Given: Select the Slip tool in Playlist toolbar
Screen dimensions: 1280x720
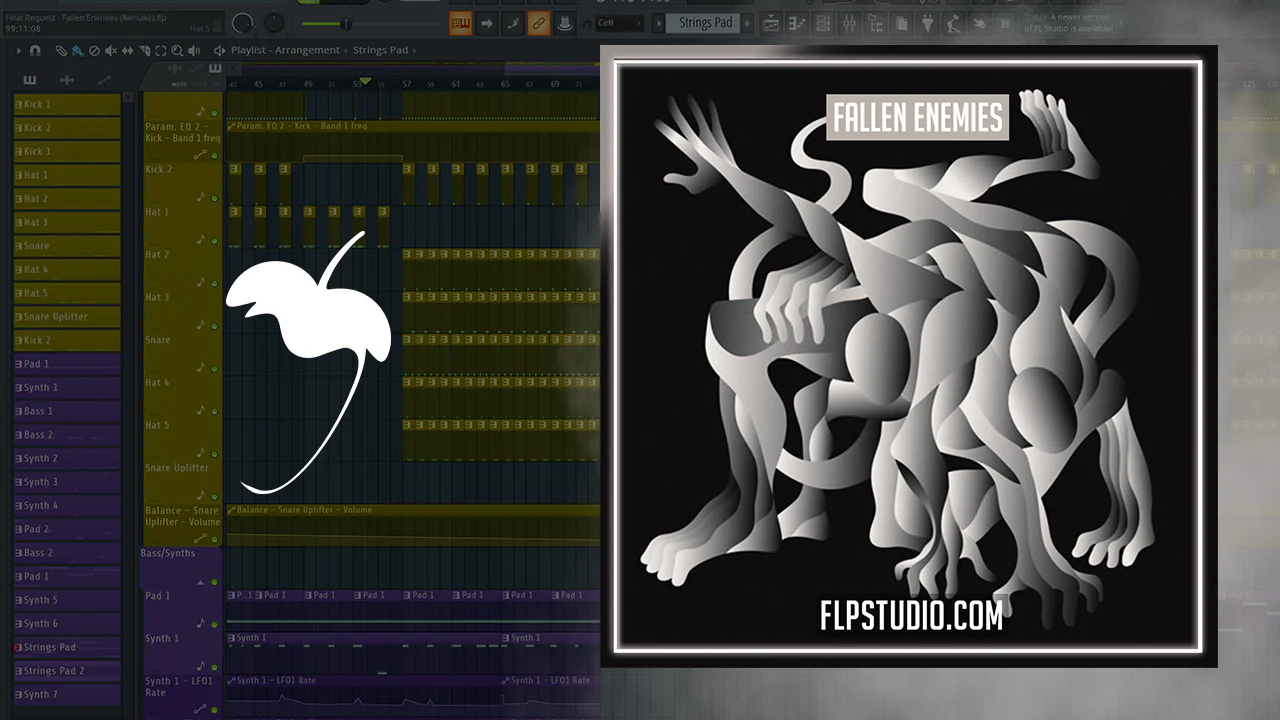Looking at the screenshot, I should point(127,50).
